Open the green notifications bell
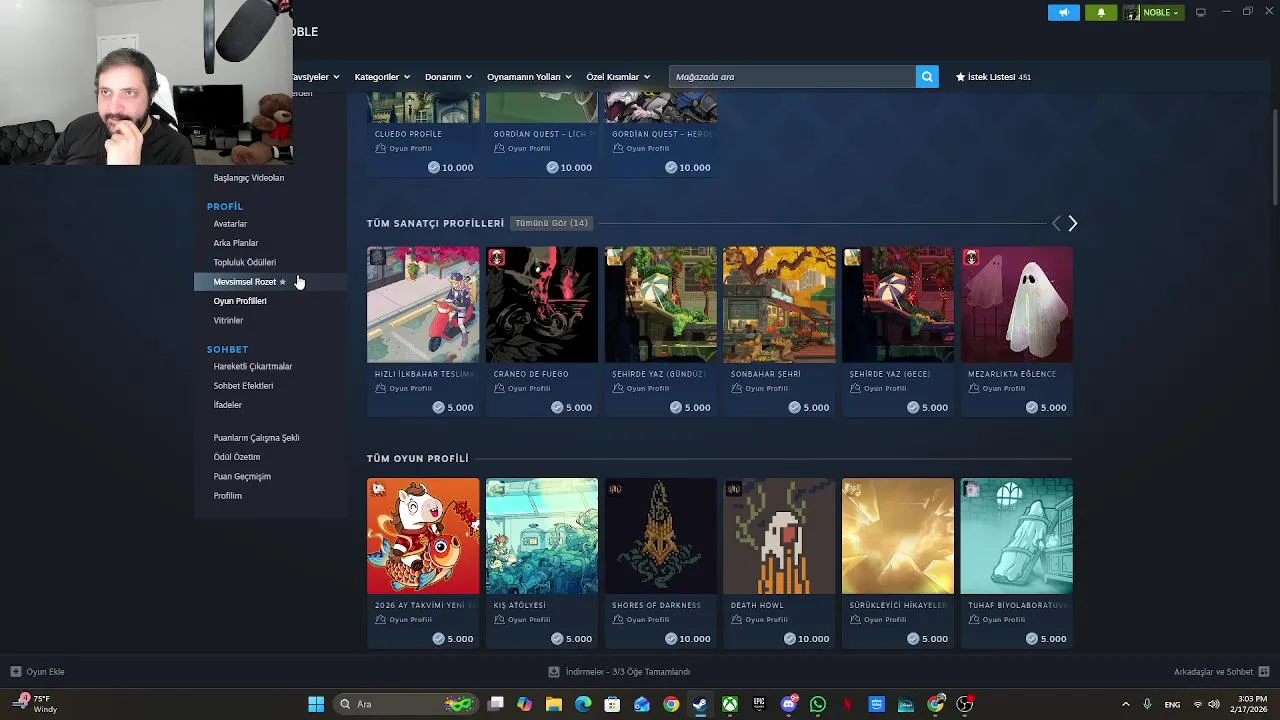This screenshot has height=720, width=1280. click(x=1101, y=12)
